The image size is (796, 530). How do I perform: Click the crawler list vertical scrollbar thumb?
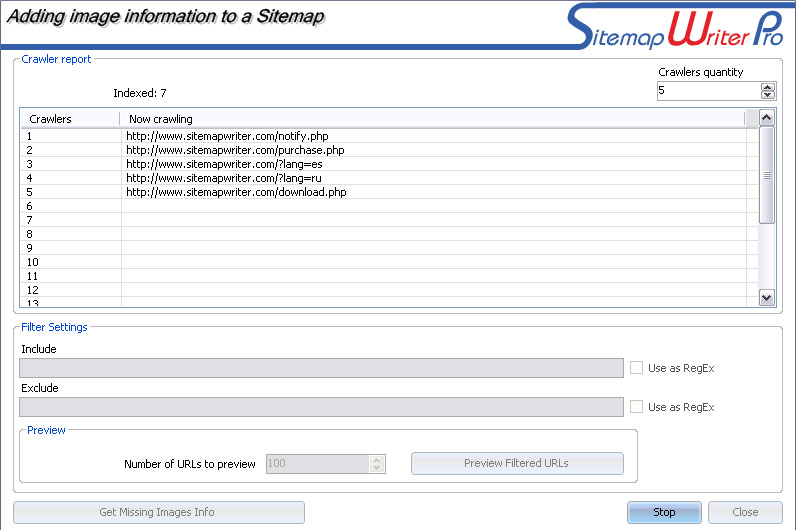[x=767, y=175]
